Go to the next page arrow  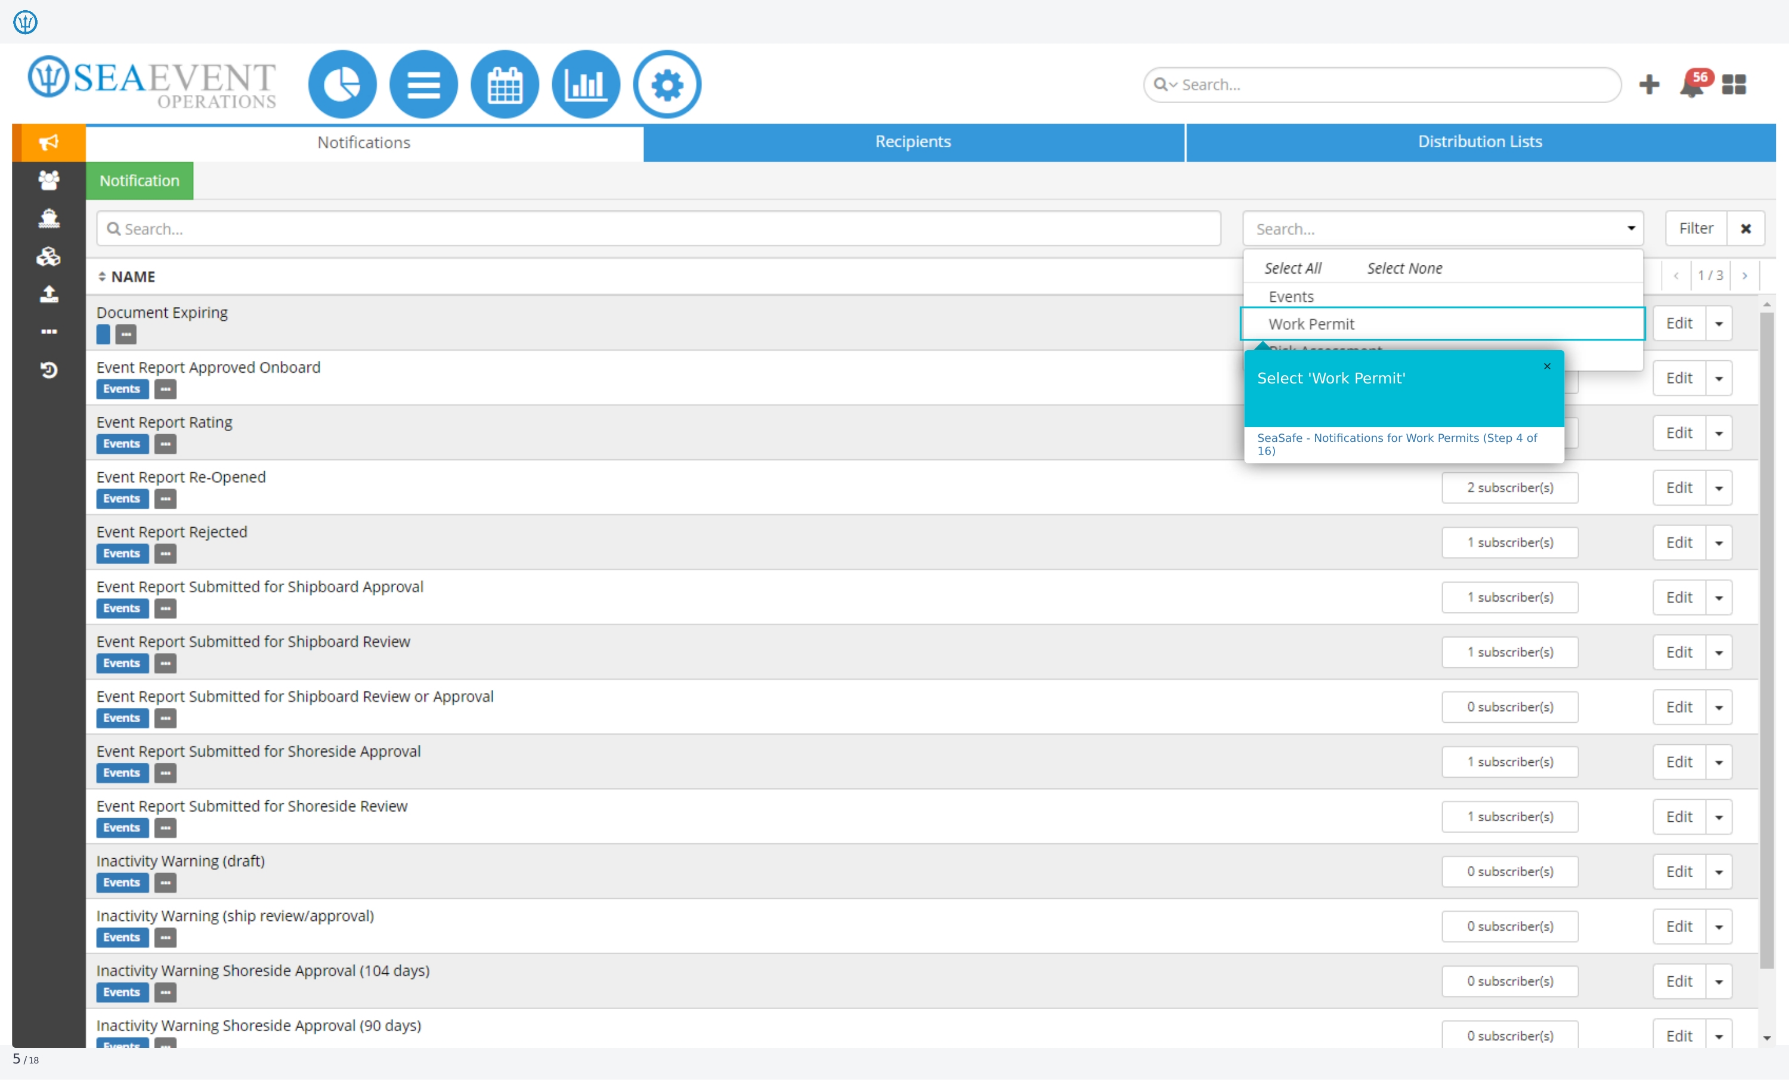click(1745, 275)
